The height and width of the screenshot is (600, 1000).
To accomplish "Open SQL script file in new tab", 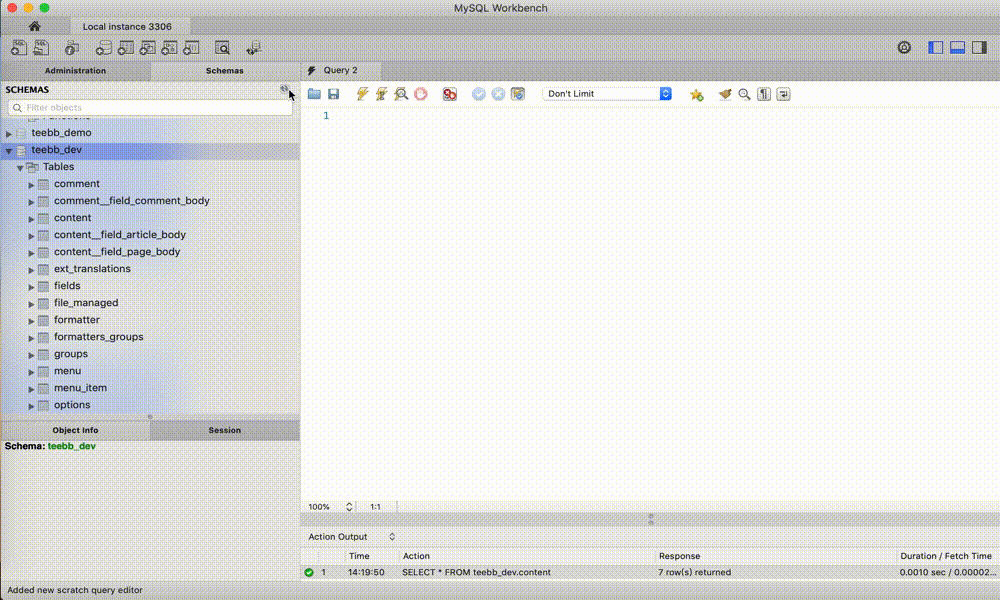I will pyautogui.click(x=41, y=47).
